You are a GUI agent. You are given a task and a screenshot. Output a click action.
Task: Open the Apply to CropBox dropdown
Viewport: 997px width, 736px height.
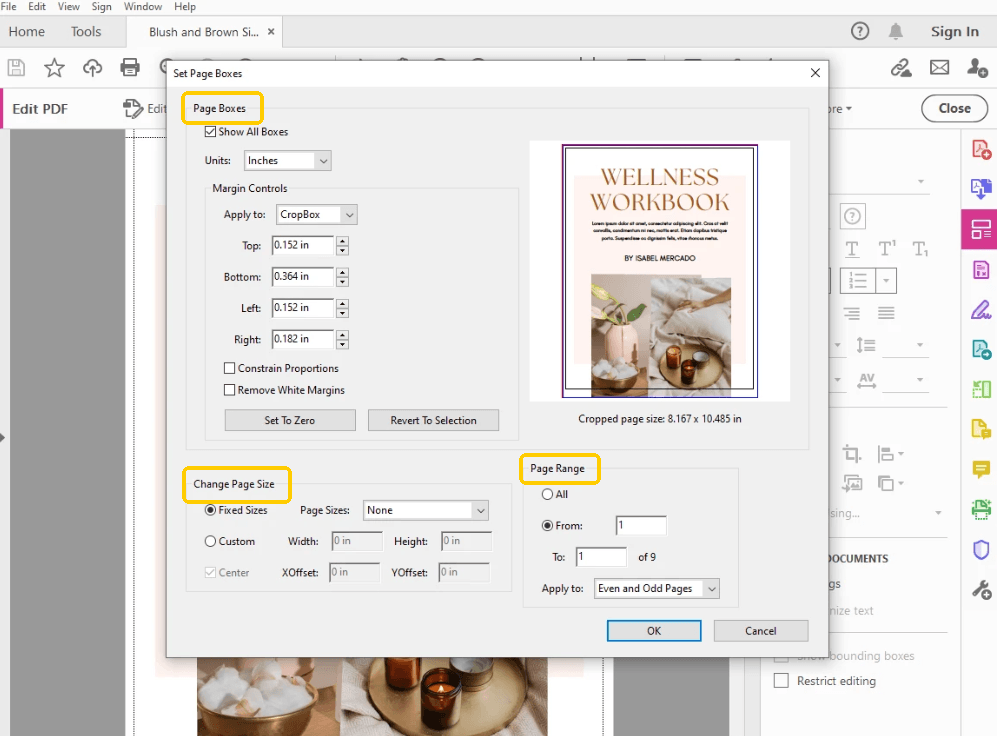(x=317, y=214)
